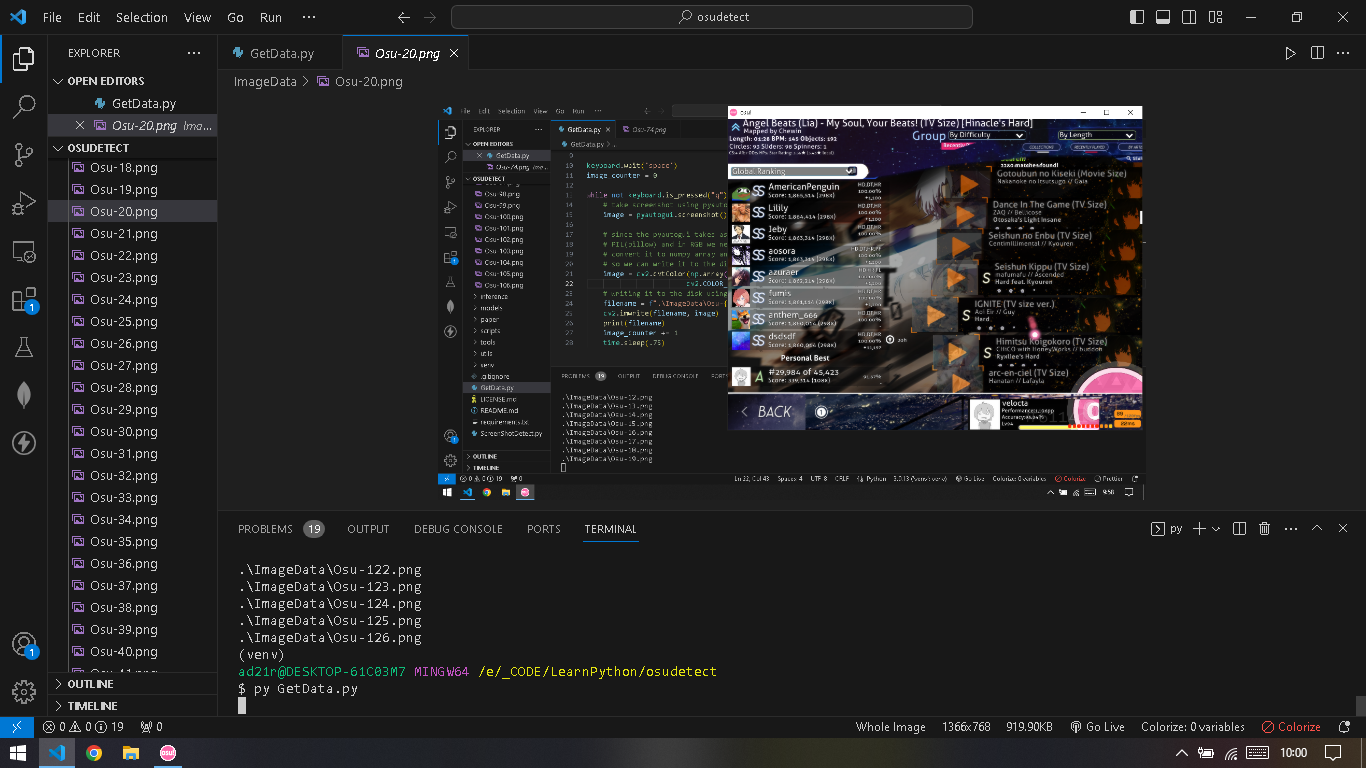
Task: Open the Search view in activity bar
Action: (x=24, y=106)
